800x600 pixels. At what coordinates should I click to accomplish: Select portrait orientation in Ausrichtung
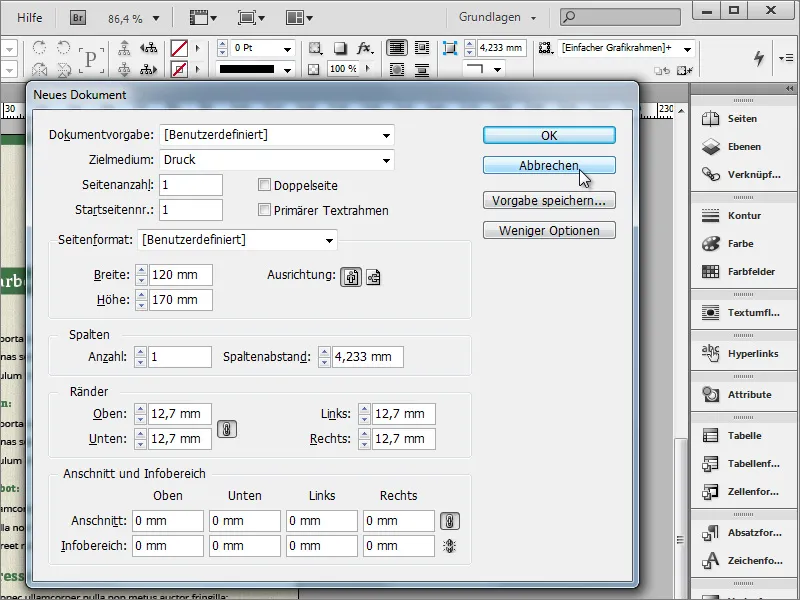tap(351, 277)
